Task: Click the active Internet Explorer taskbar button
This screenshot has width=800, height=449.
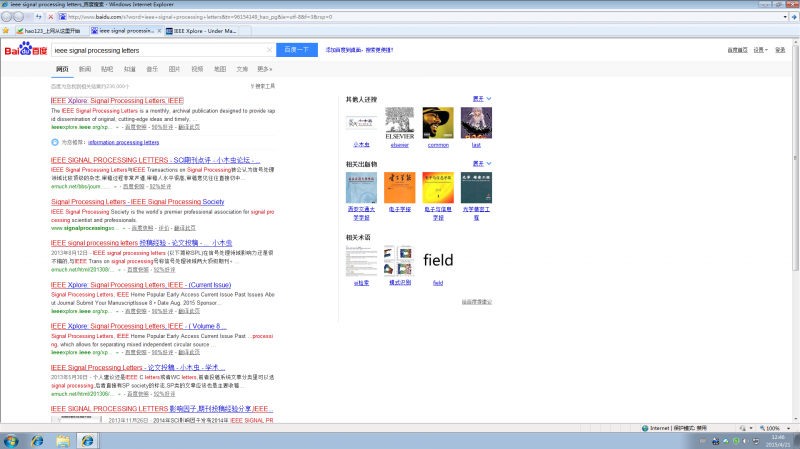Action: [x=87, y=440]
